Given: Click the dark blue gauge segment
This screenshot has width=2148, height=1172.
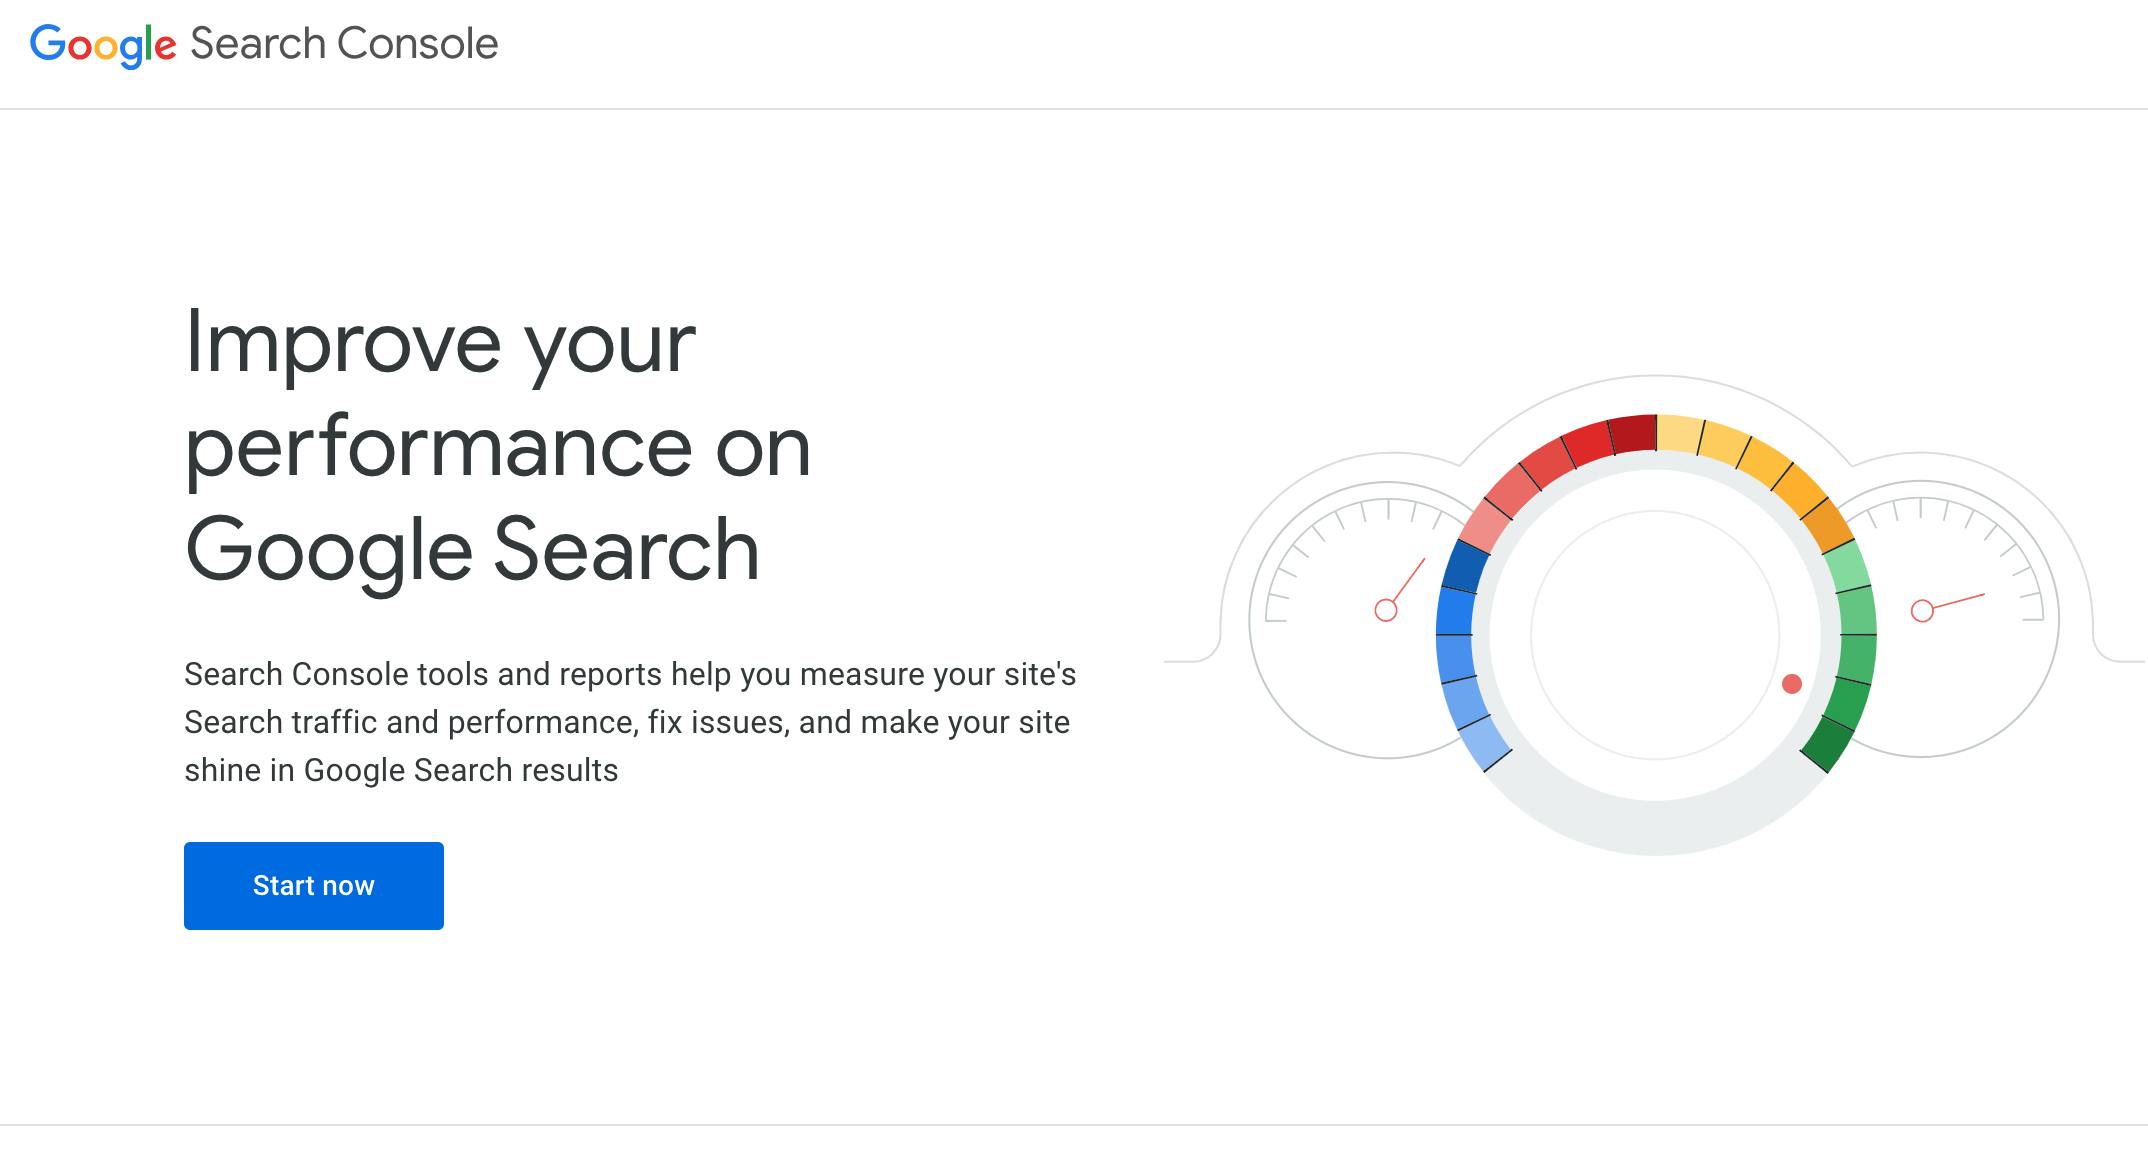Looking at the screenshot, I should point(1466,566).
